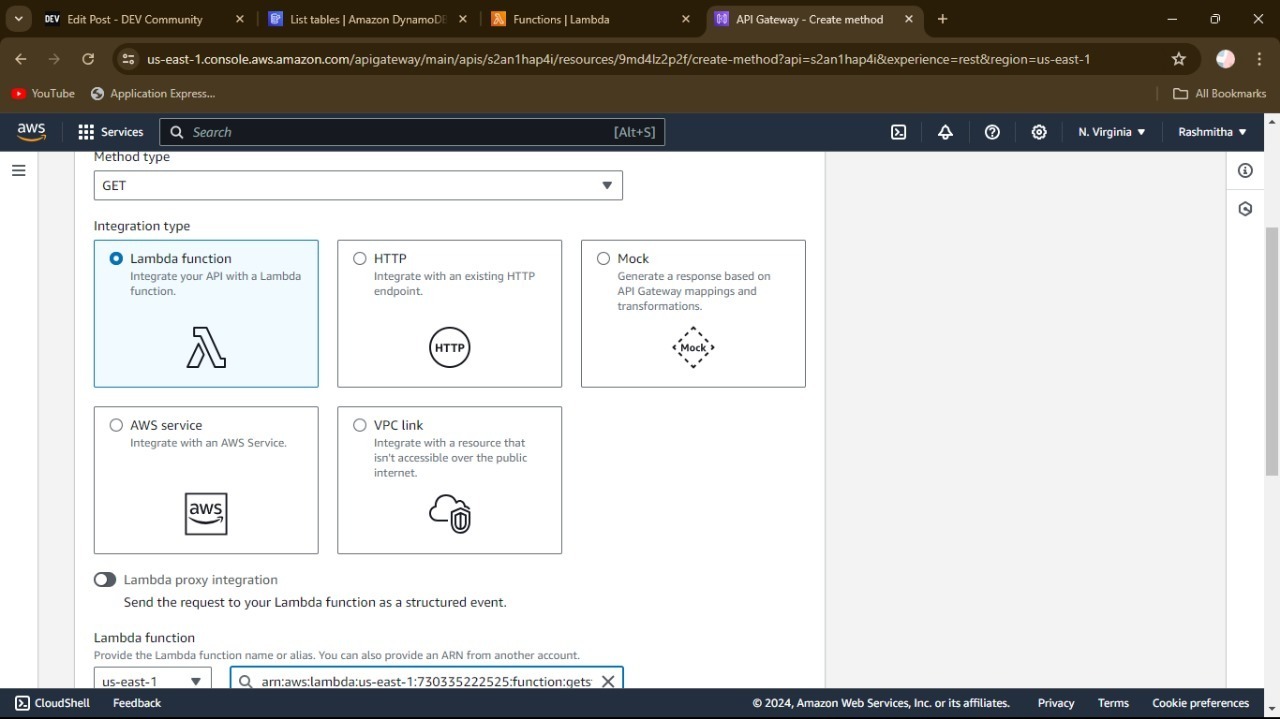Open the Terms footer link

[x=1113, y=703]
